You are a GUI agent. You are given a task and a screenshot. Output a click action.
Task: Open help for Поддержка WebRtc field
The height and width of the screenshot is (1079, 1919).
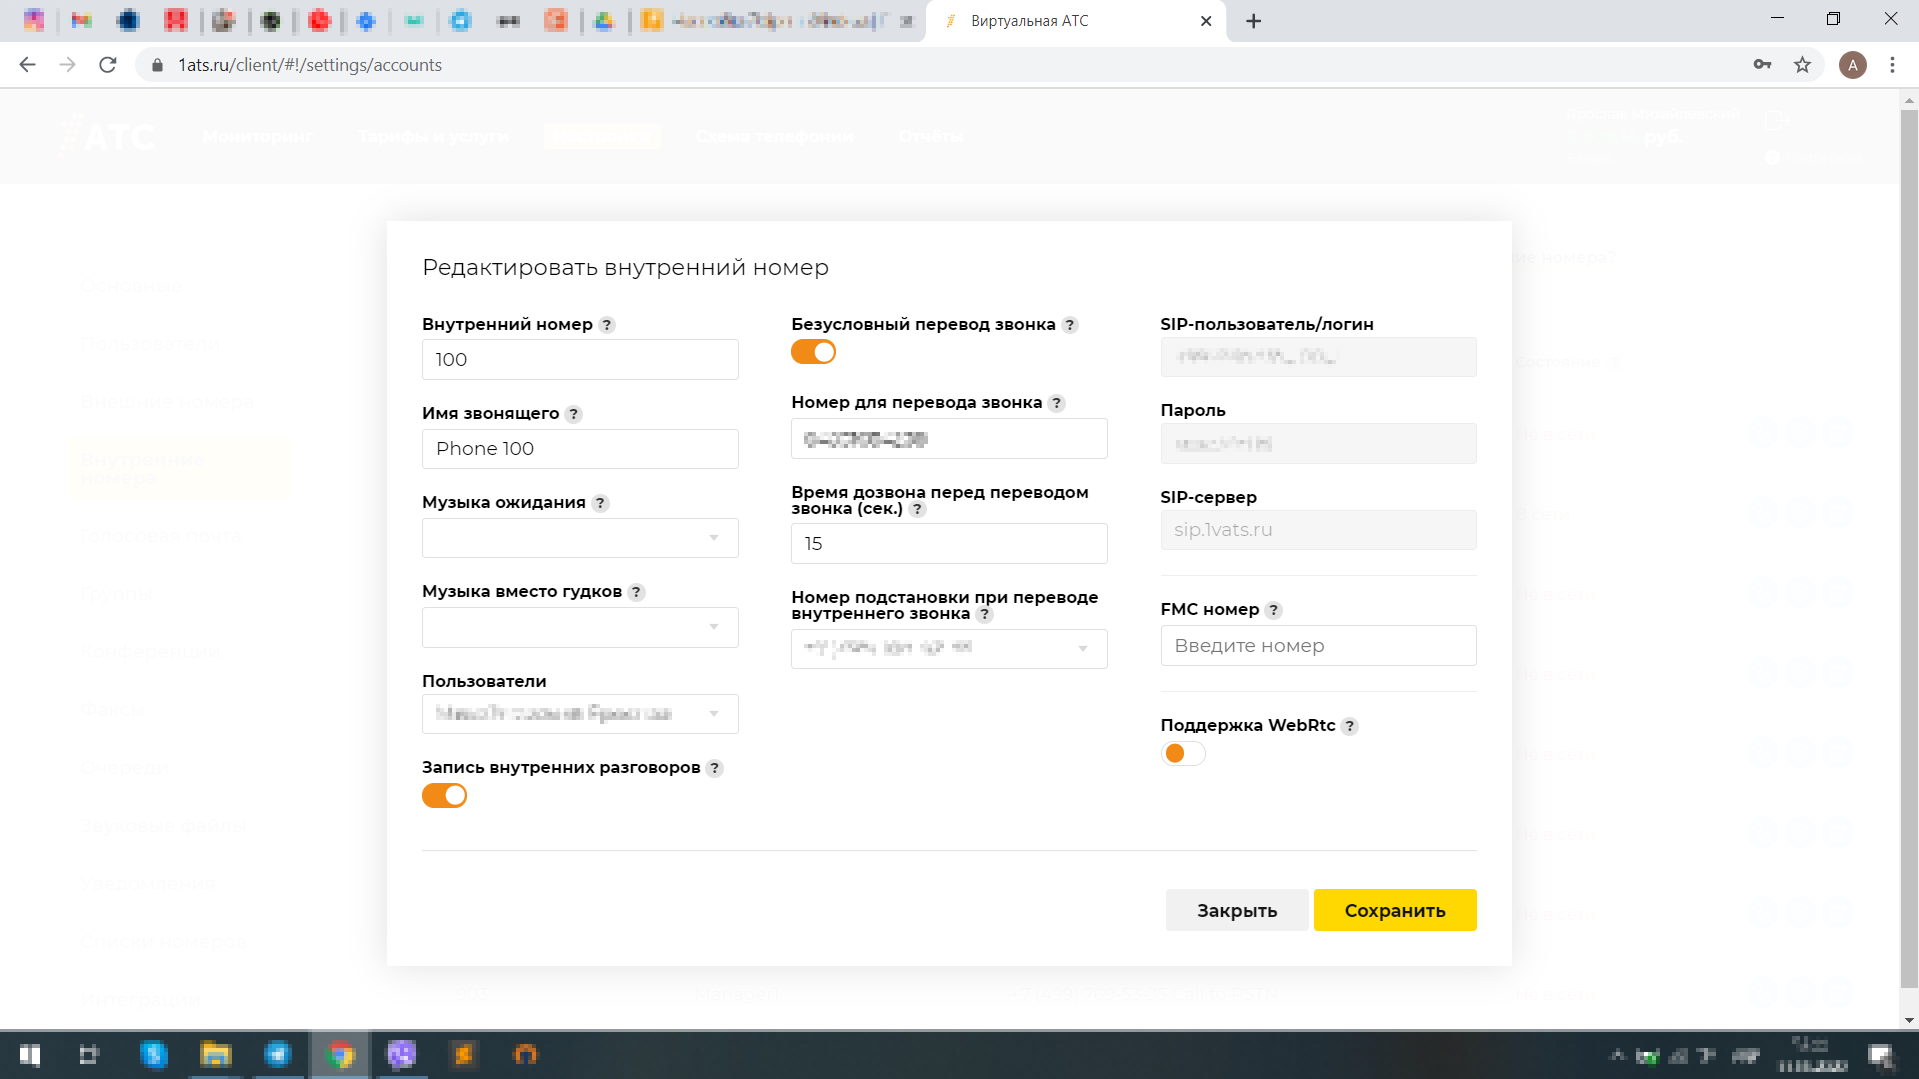1351,726
